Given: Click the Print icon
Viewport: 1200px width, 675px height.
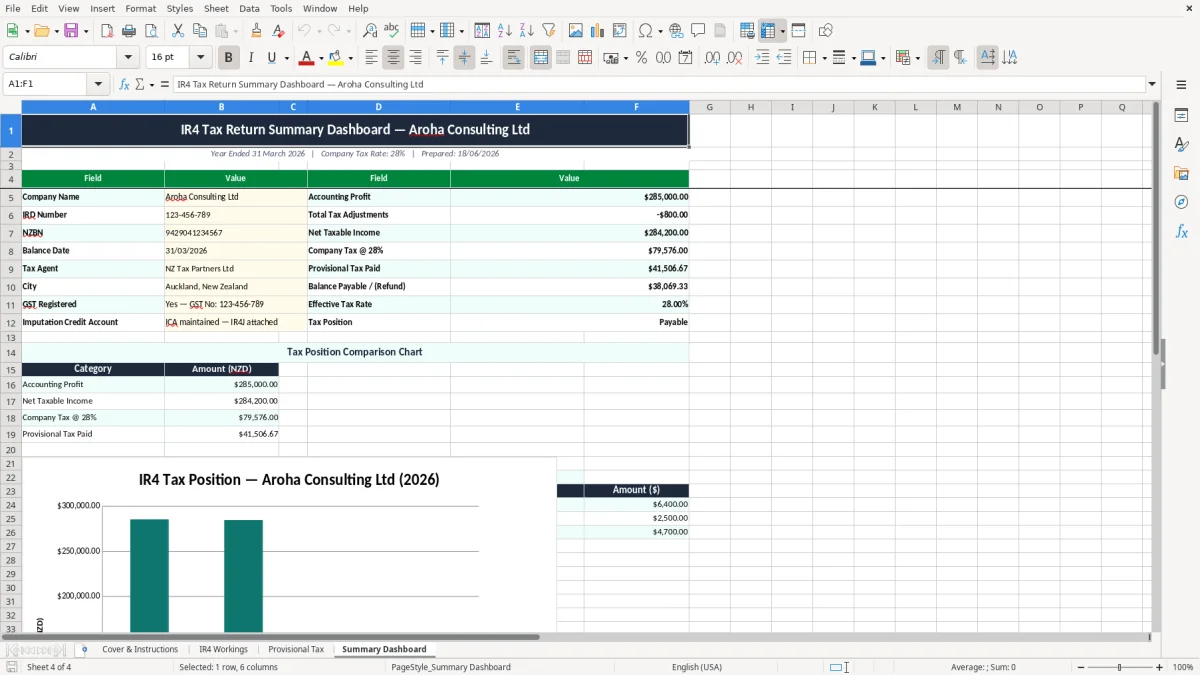Looking at the screenshot, I should [129, 31].
